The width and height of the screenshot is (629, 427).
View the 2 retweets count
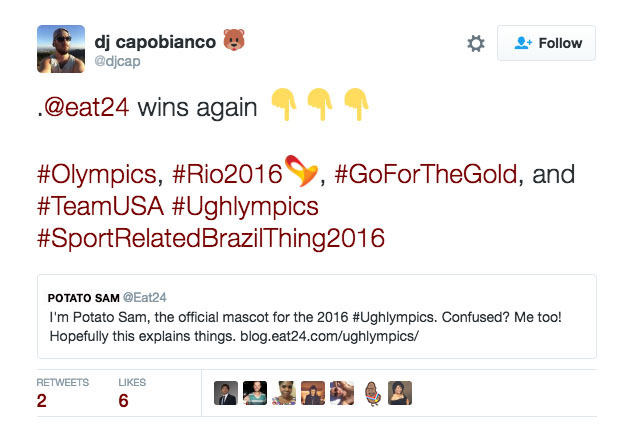[41, 401]
